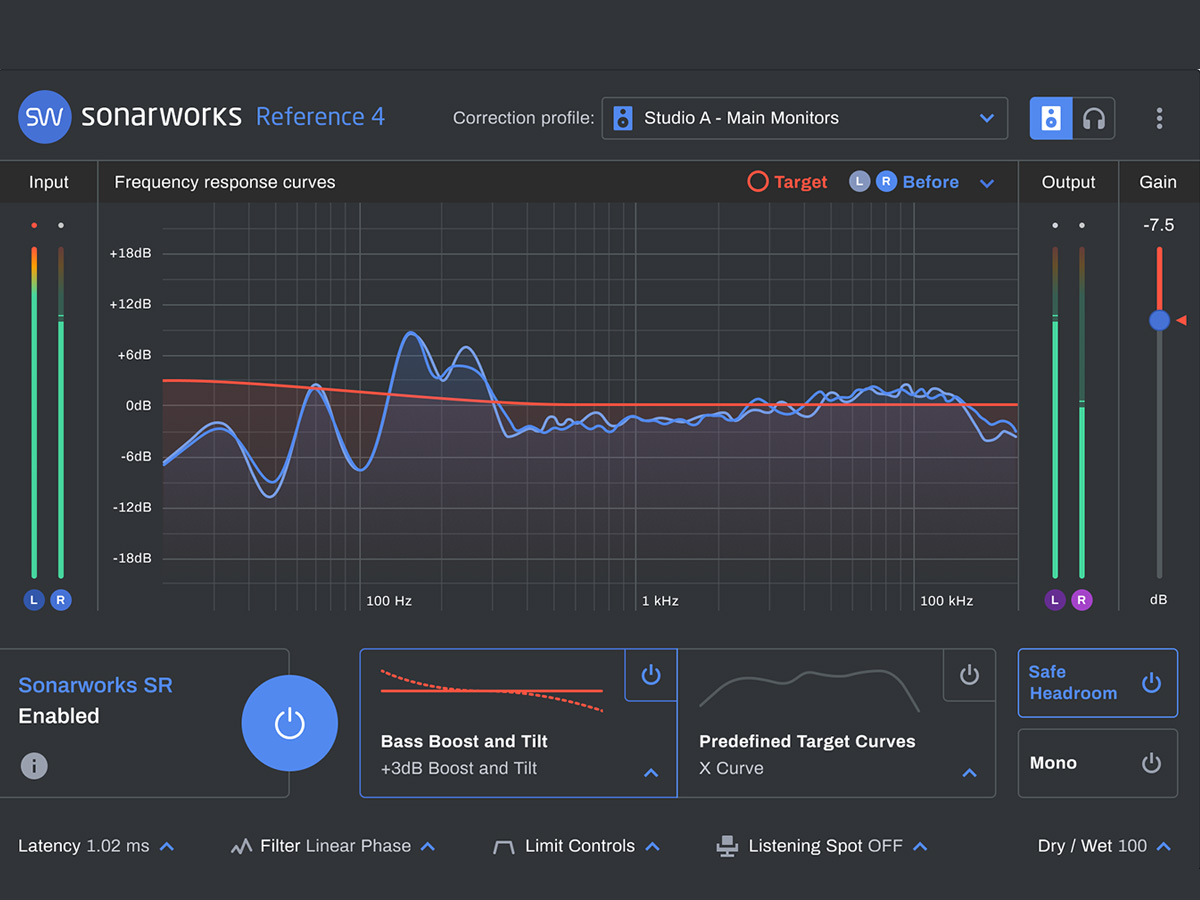Screen dimensions: 1200x900
Task: Click the Before label
Action: pos(930,182)
